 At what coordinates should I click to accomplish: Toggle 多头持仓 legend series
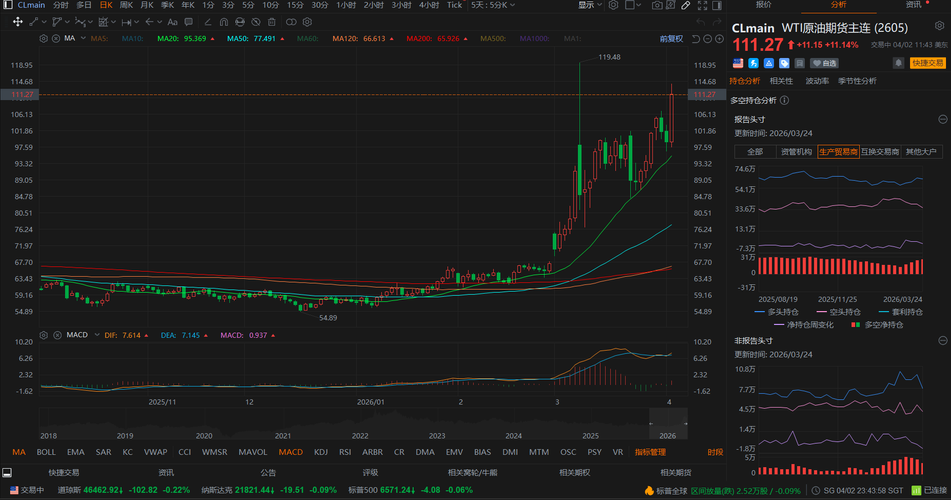pyautogui.click(x=776, y=312)
